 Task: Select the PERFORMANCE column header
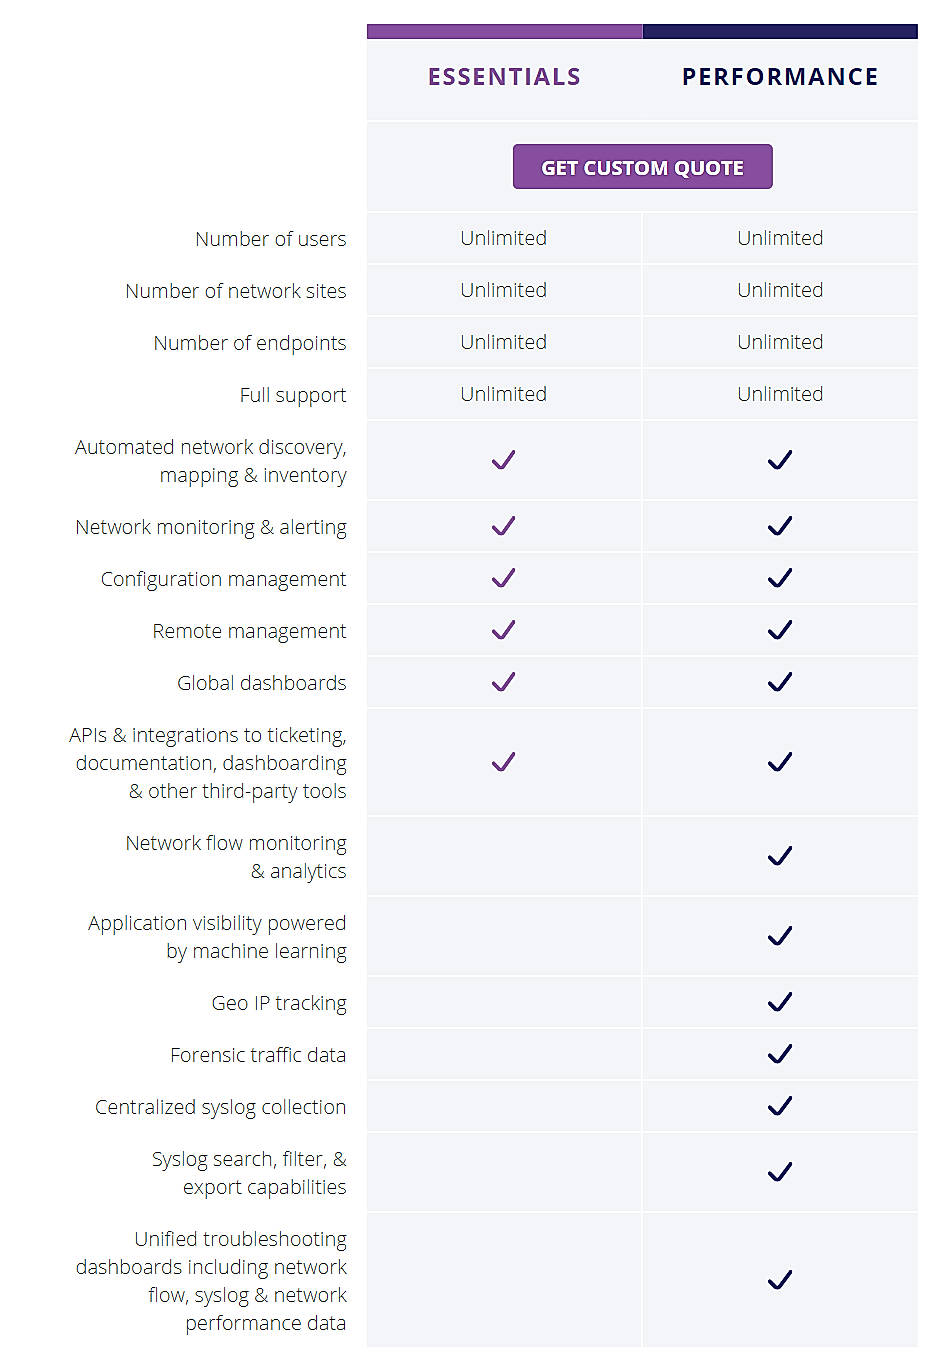click(780, 76)
